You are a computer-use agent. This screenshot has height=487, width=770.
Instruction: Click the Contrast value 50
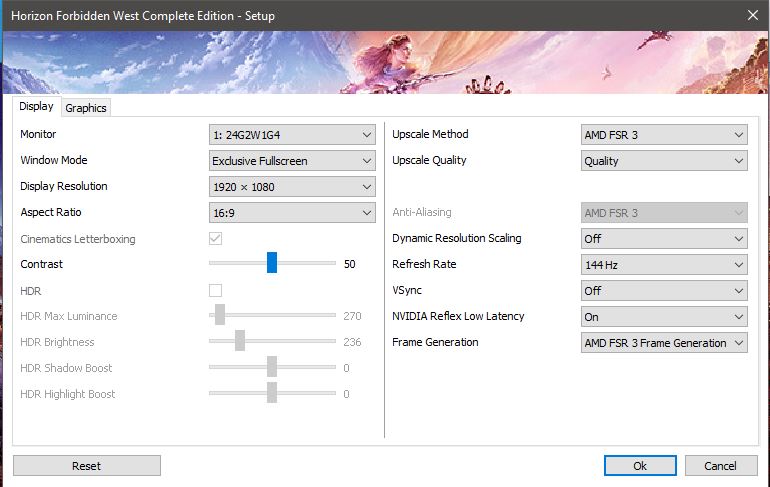(350, 264)
